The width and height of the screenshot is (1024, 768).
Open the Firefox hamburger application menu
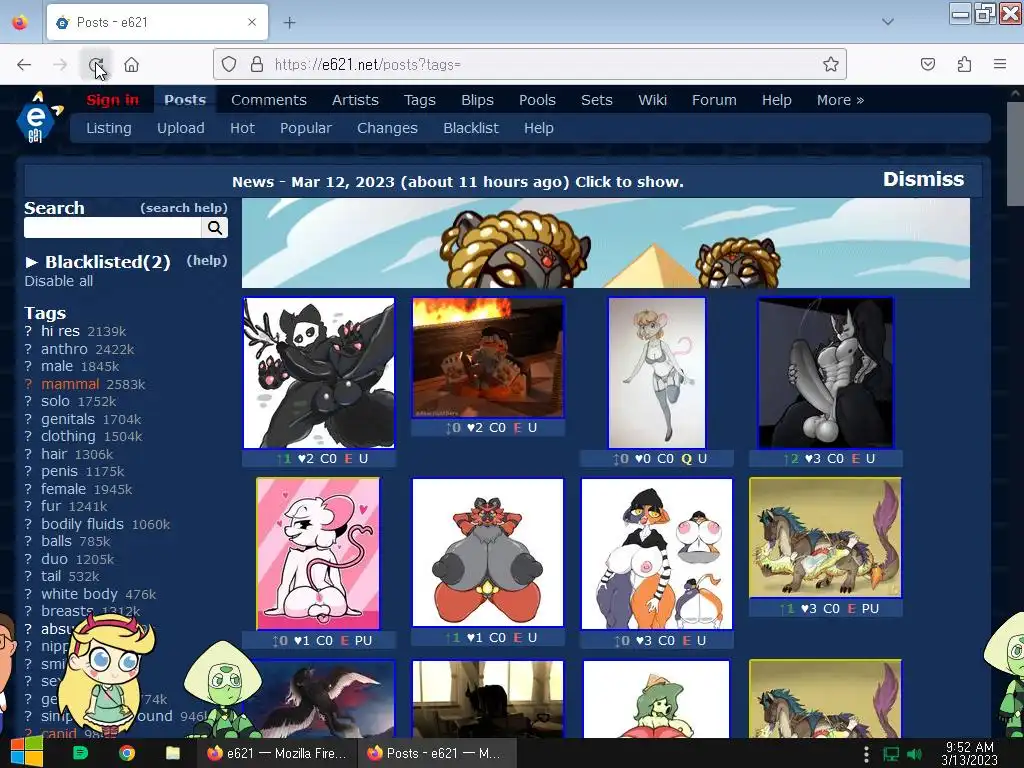click(1000, 64)
